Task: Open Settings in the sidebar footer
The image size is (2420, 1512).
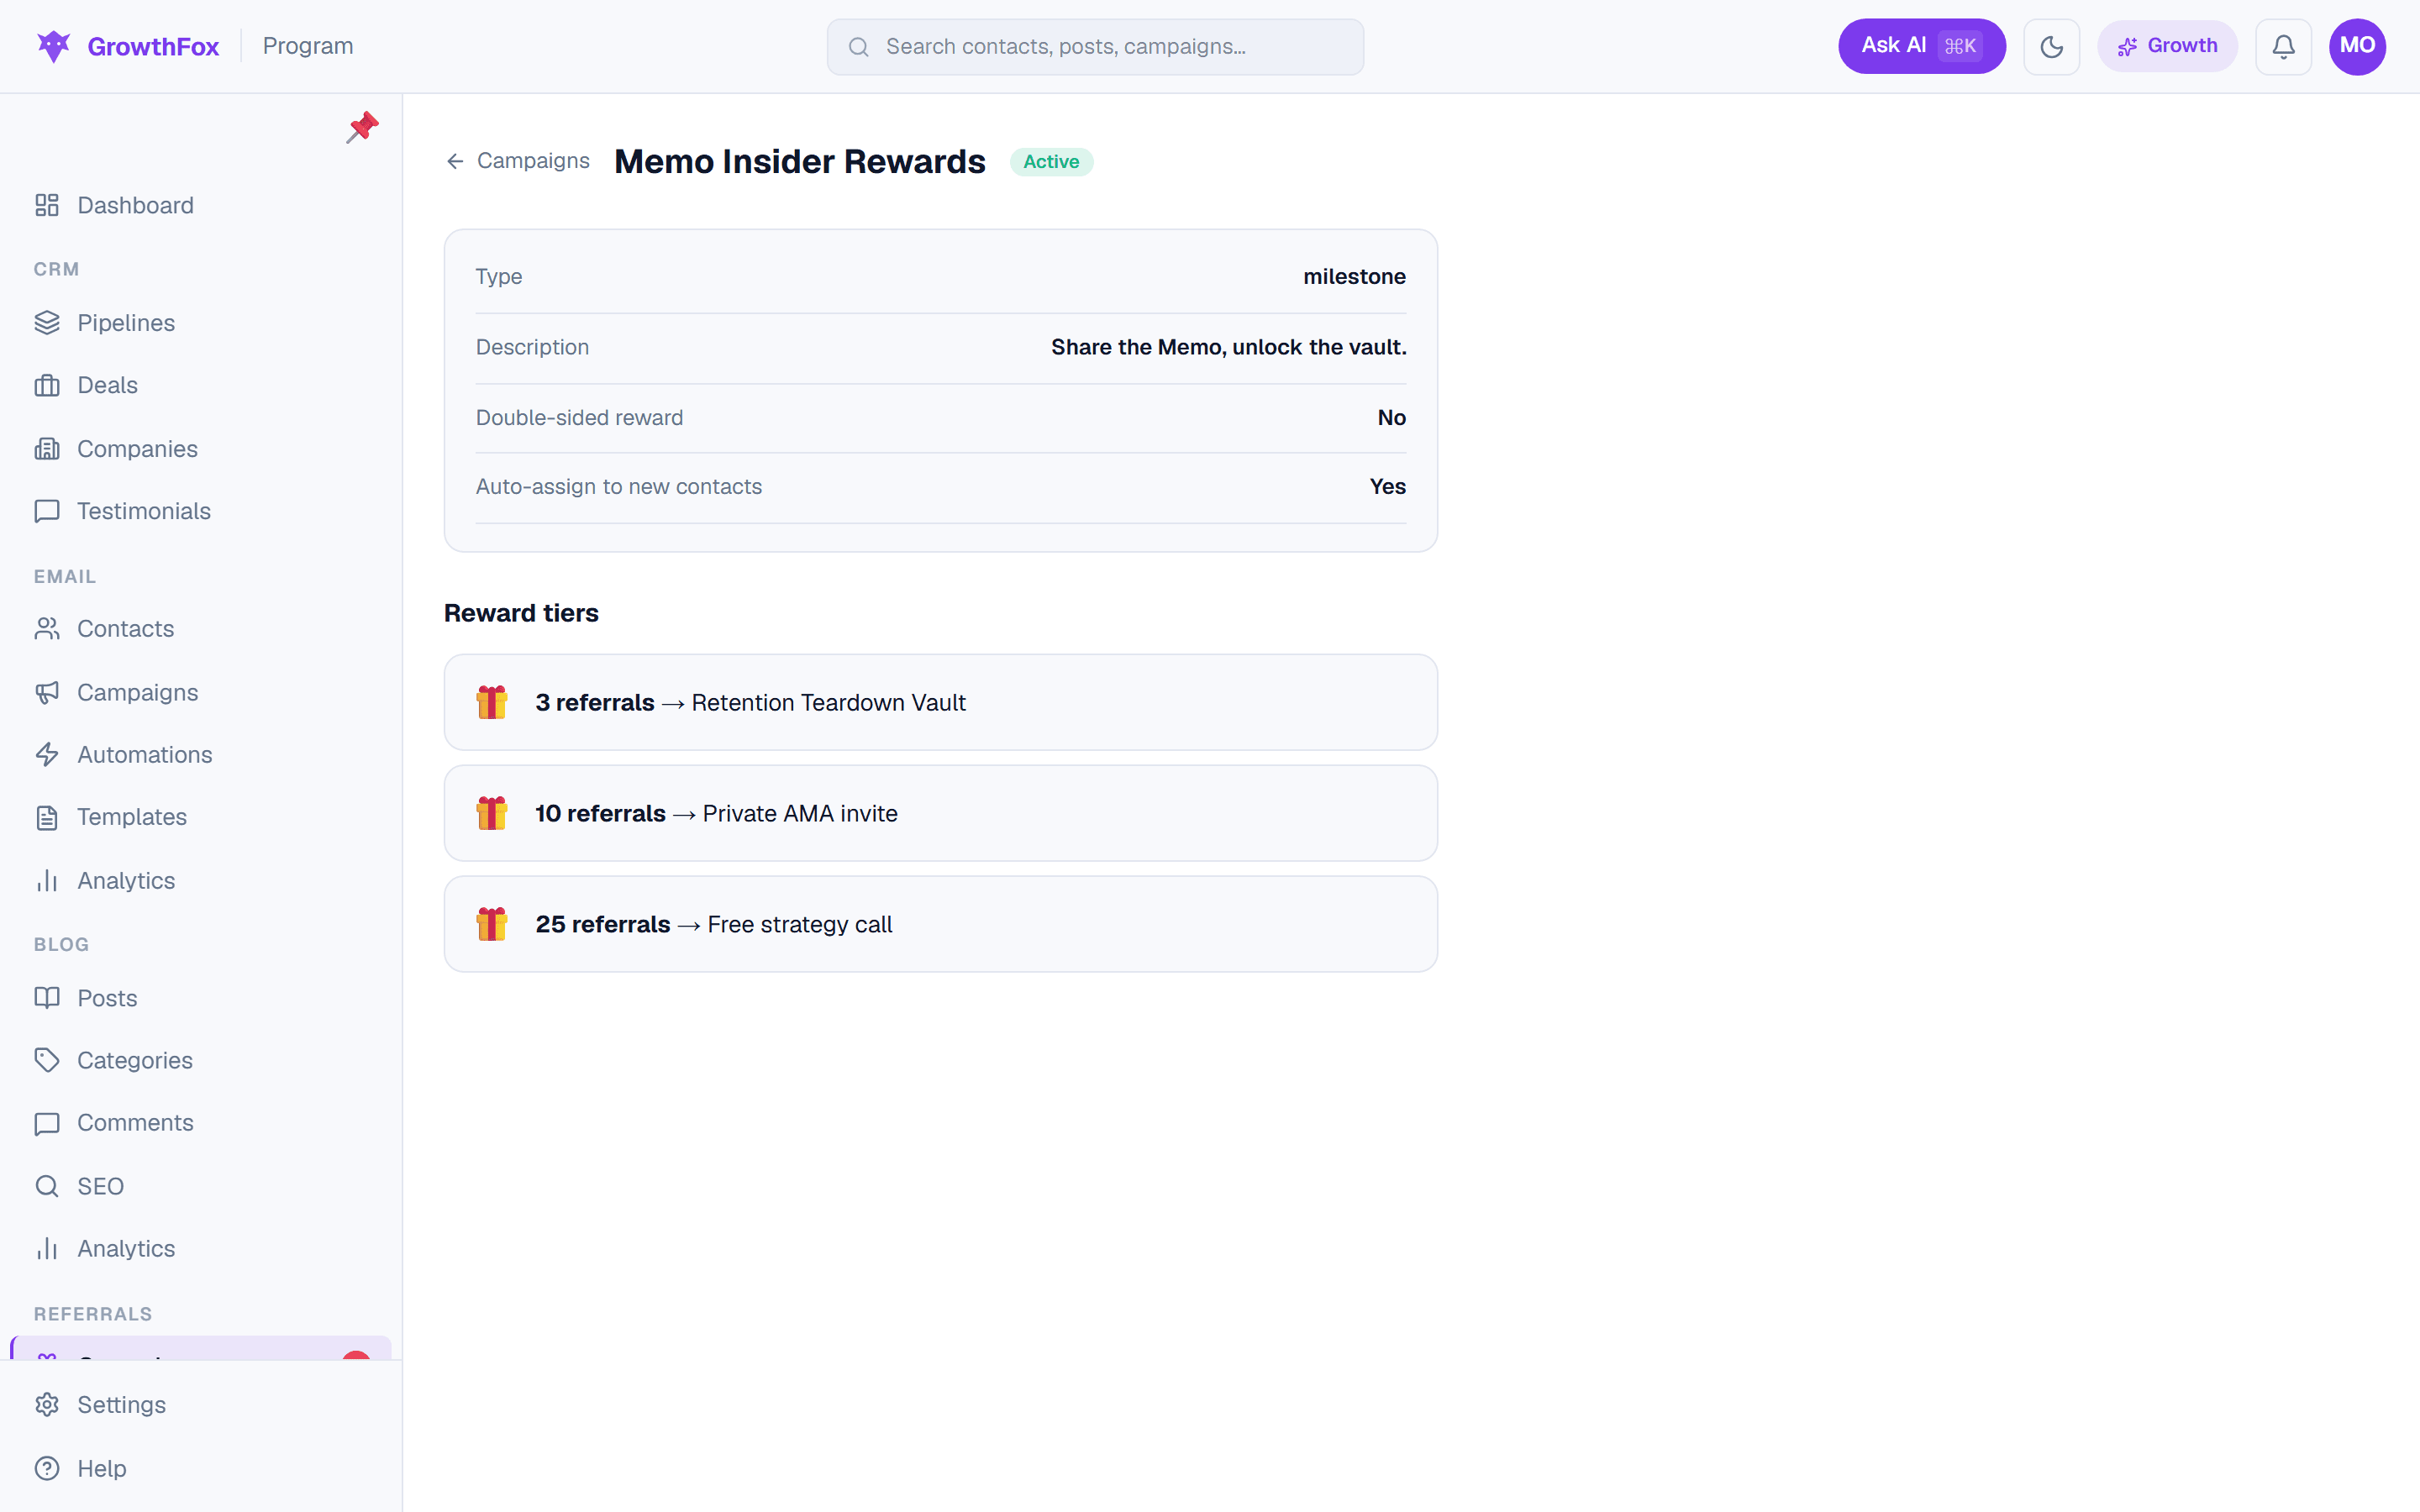Action: point(200,1405)
